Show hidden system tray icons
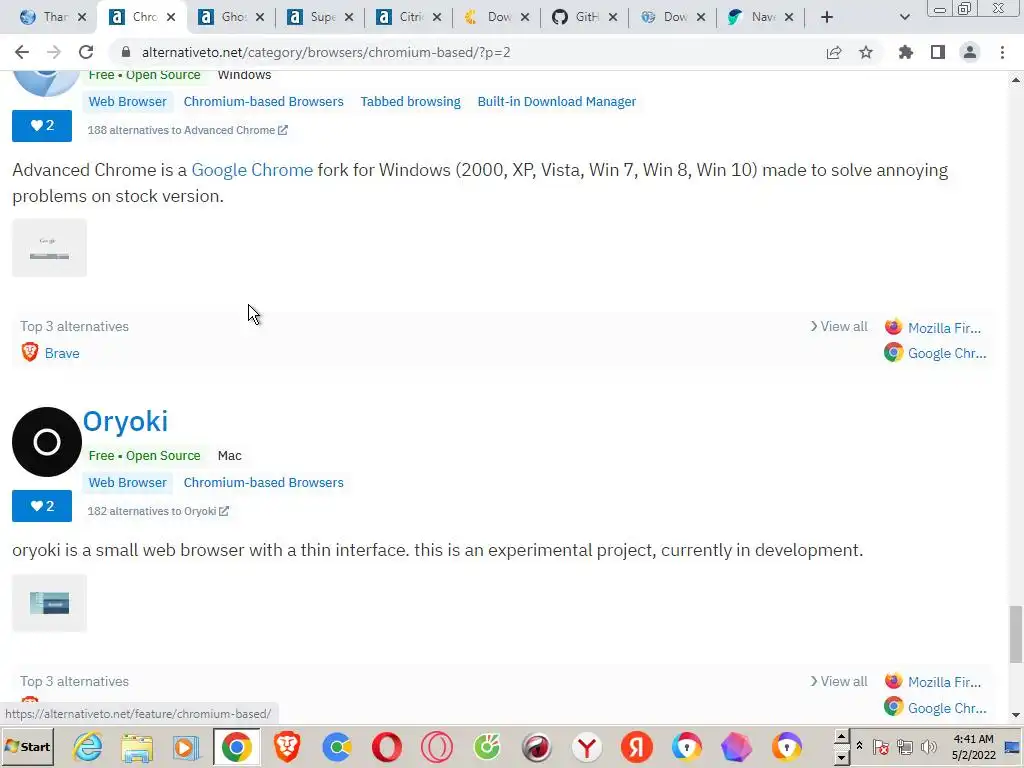The image size is (1024, 768). pyautogui.click(x=859, y=746)
